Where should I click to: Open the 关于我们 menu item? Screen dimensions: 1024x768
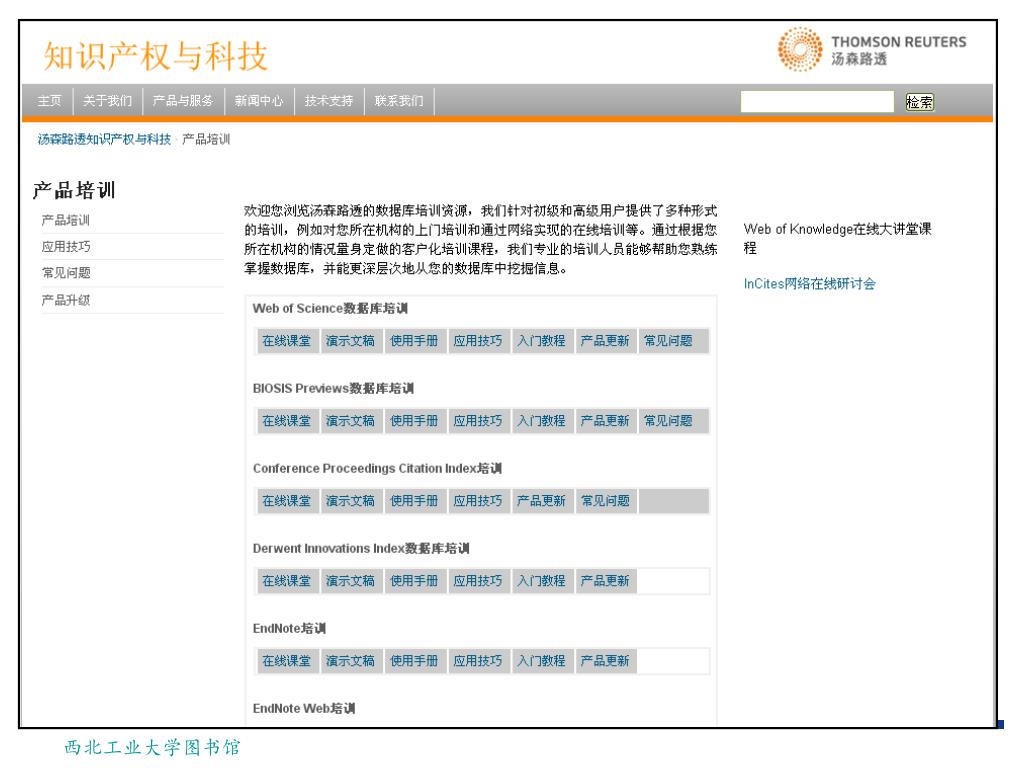108,101
